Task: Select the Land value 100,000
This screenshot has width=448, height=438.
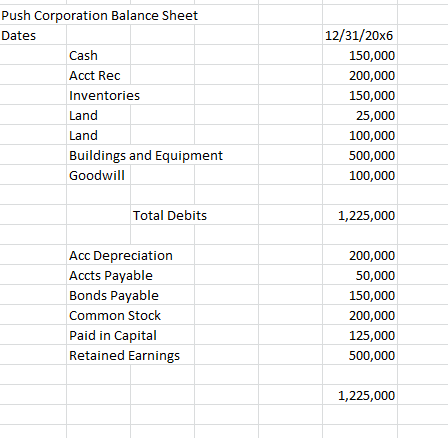Action: click(x=372, y=136)
